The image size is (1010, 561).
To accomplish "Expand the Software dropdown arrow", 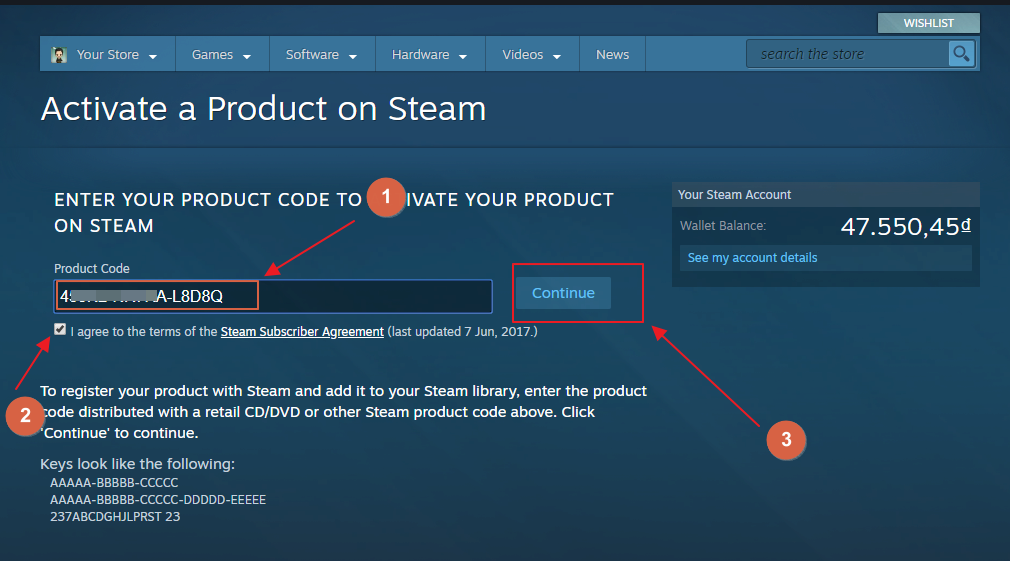I will point(352,57).
